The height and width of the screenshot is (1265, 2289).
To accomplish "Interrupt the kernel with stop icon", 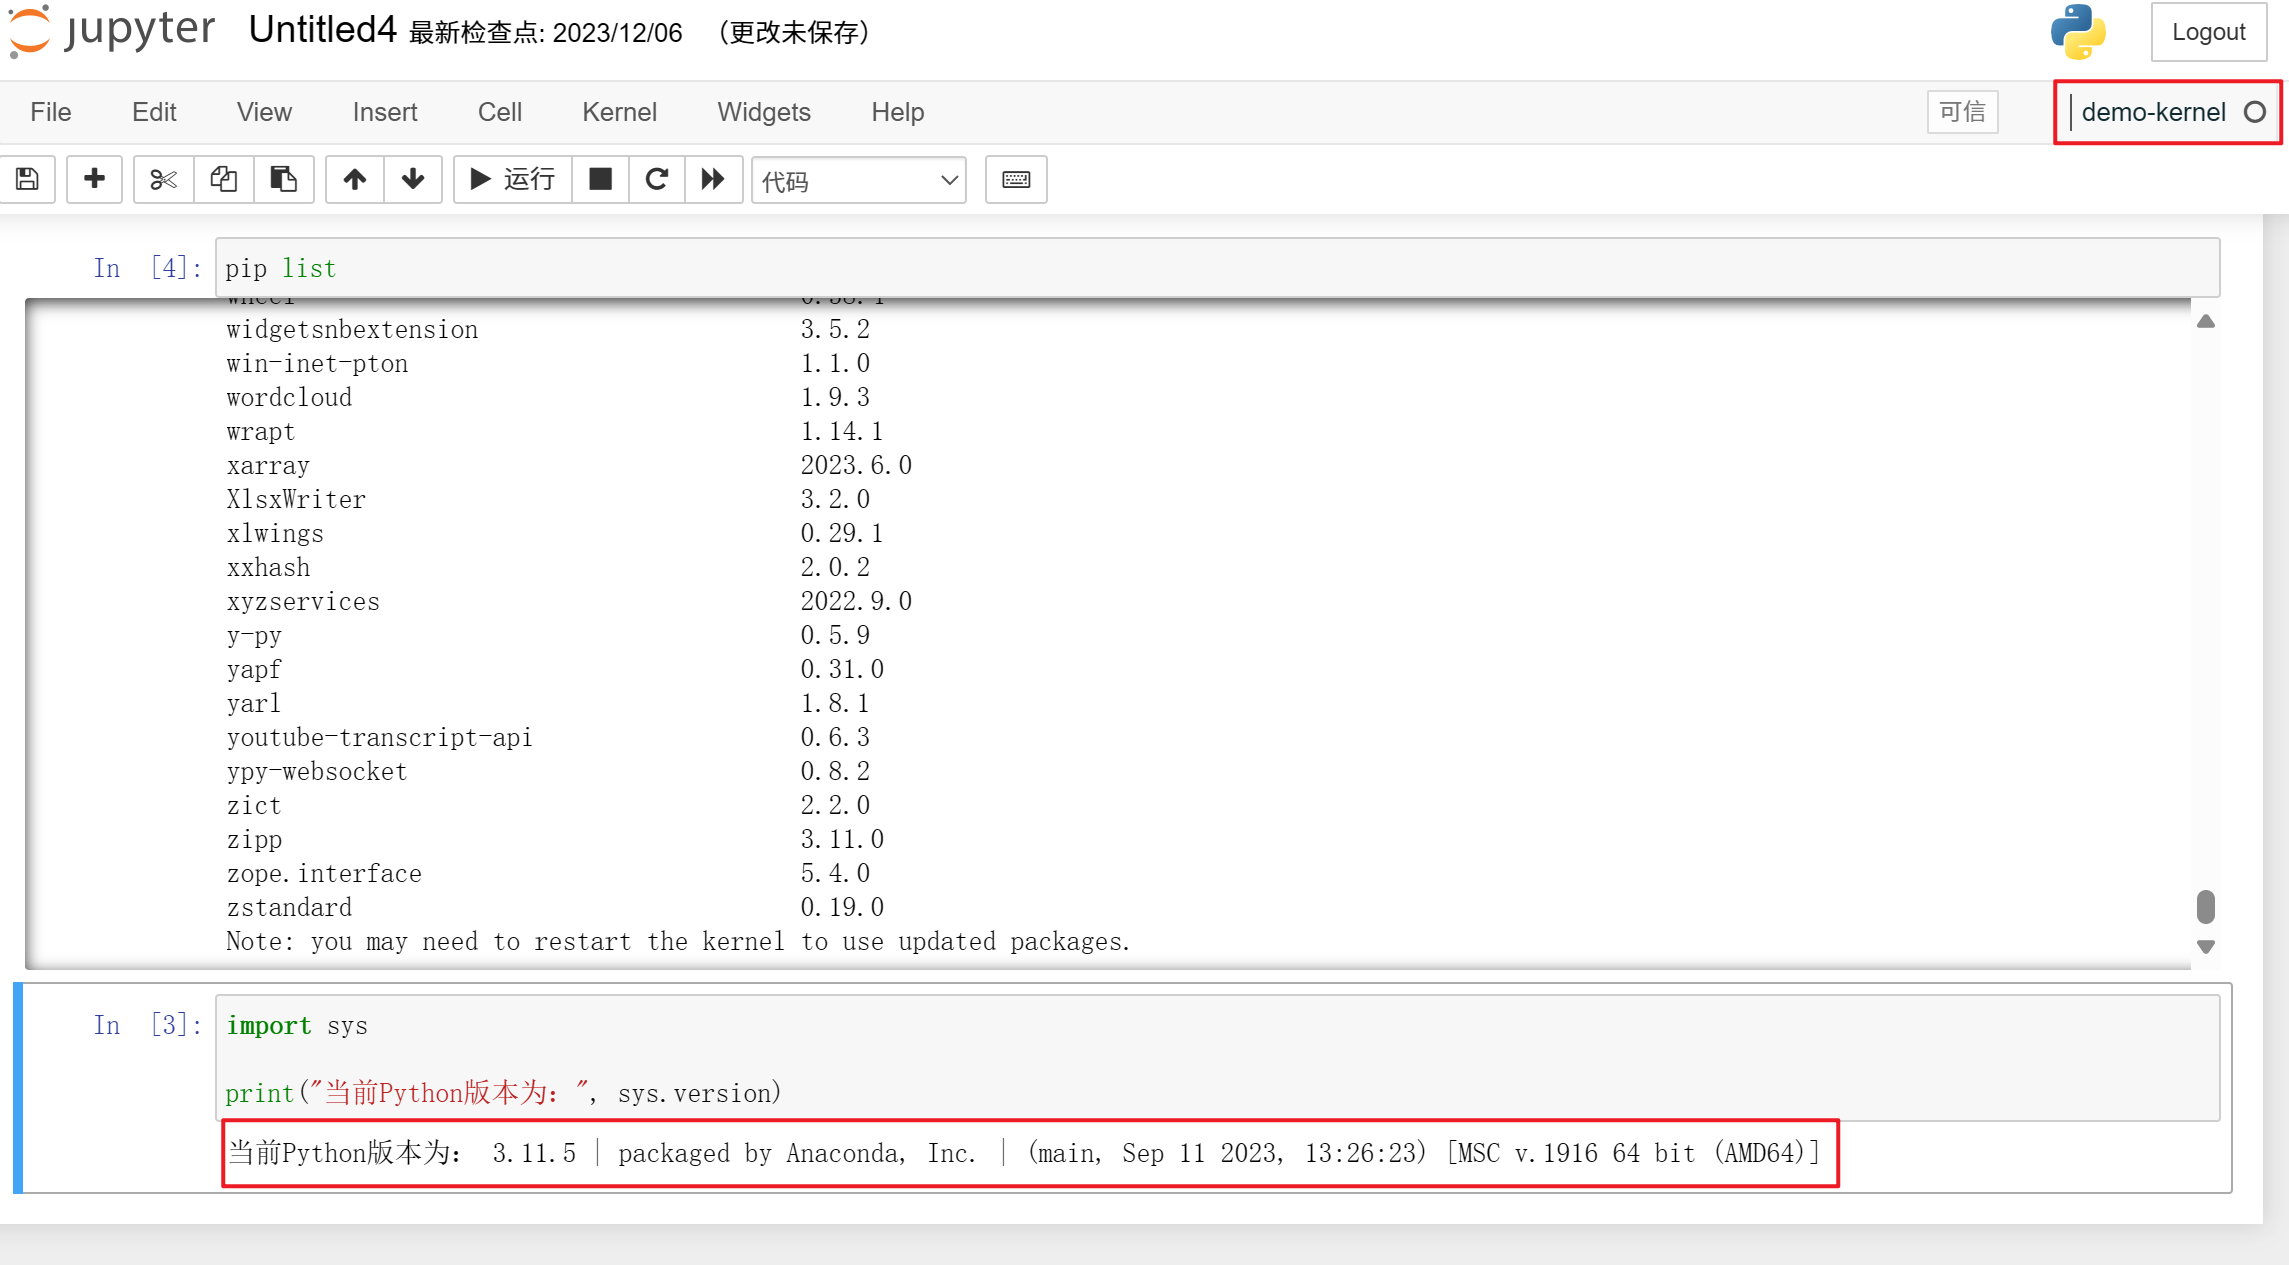I will tap(600, 180).
